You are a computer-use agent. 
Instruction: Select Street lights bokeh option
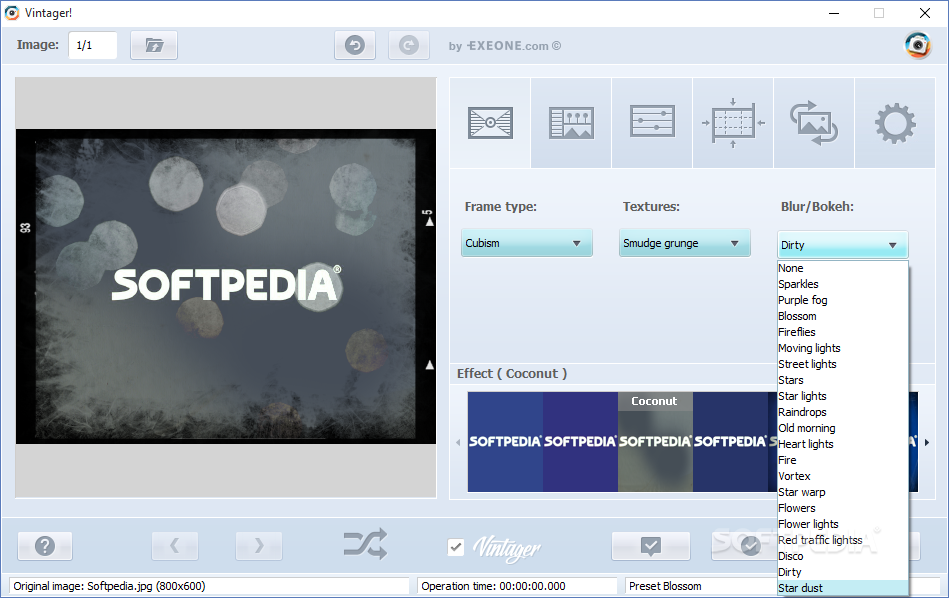pyautogui.click(x=842, y=364)
